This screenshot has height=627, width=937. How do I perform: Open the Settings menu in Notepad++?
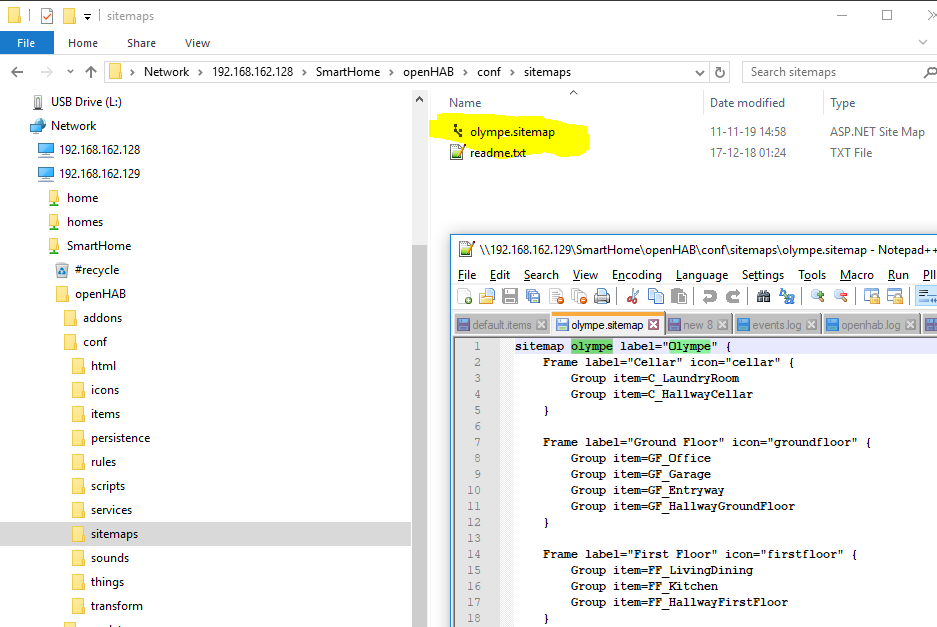click(763, 275)
